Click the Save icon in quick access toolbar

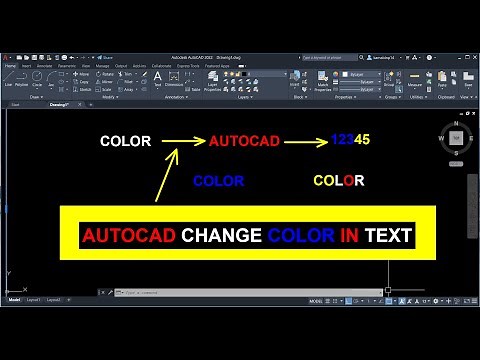click(34, 58)
